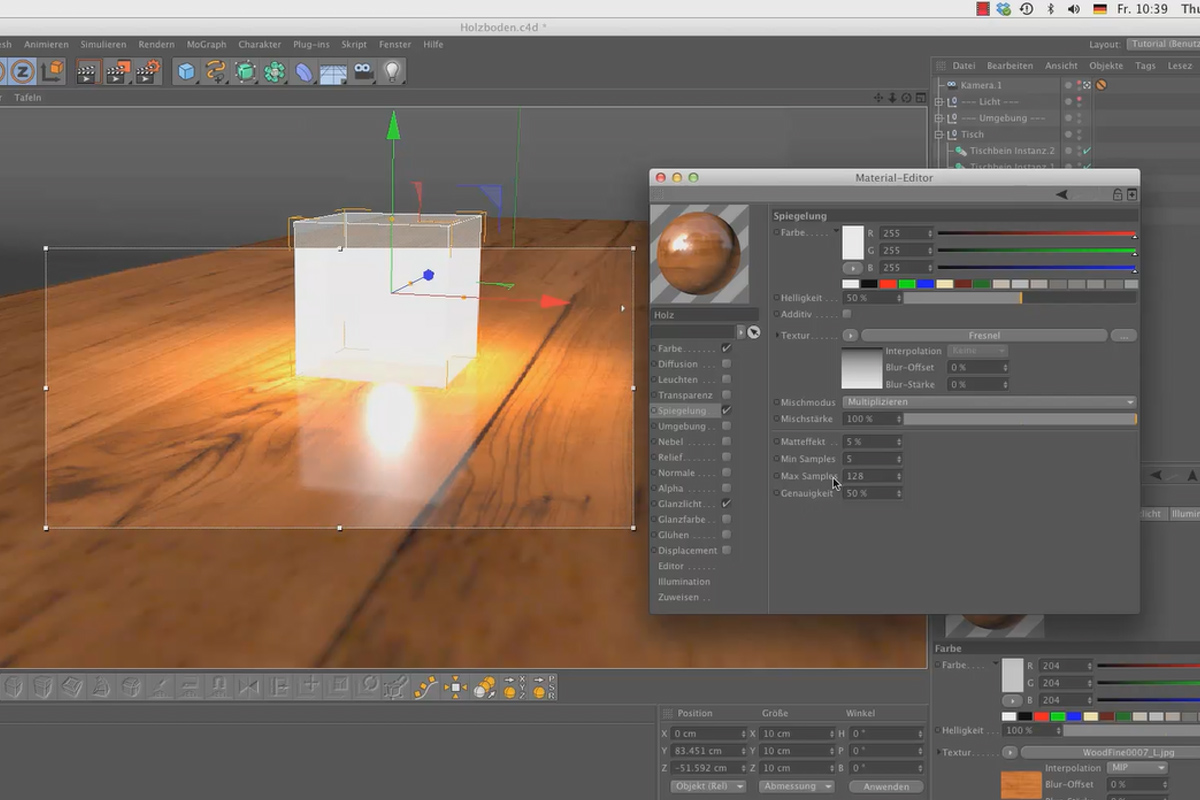1200x800 pixels.
Task: Click the PSR reset icon in bottom toolbar
Action: point(544,687)
